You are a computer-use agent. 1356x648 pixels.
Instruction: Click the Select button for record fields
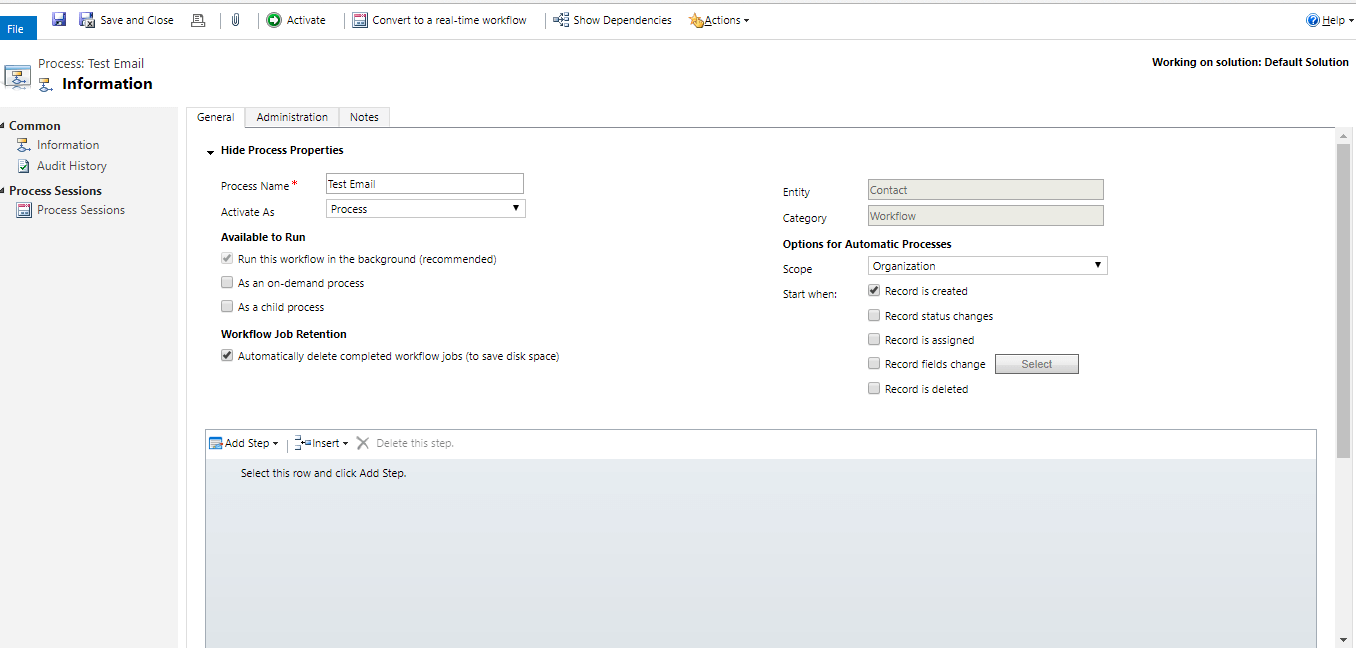[1036, 364]
